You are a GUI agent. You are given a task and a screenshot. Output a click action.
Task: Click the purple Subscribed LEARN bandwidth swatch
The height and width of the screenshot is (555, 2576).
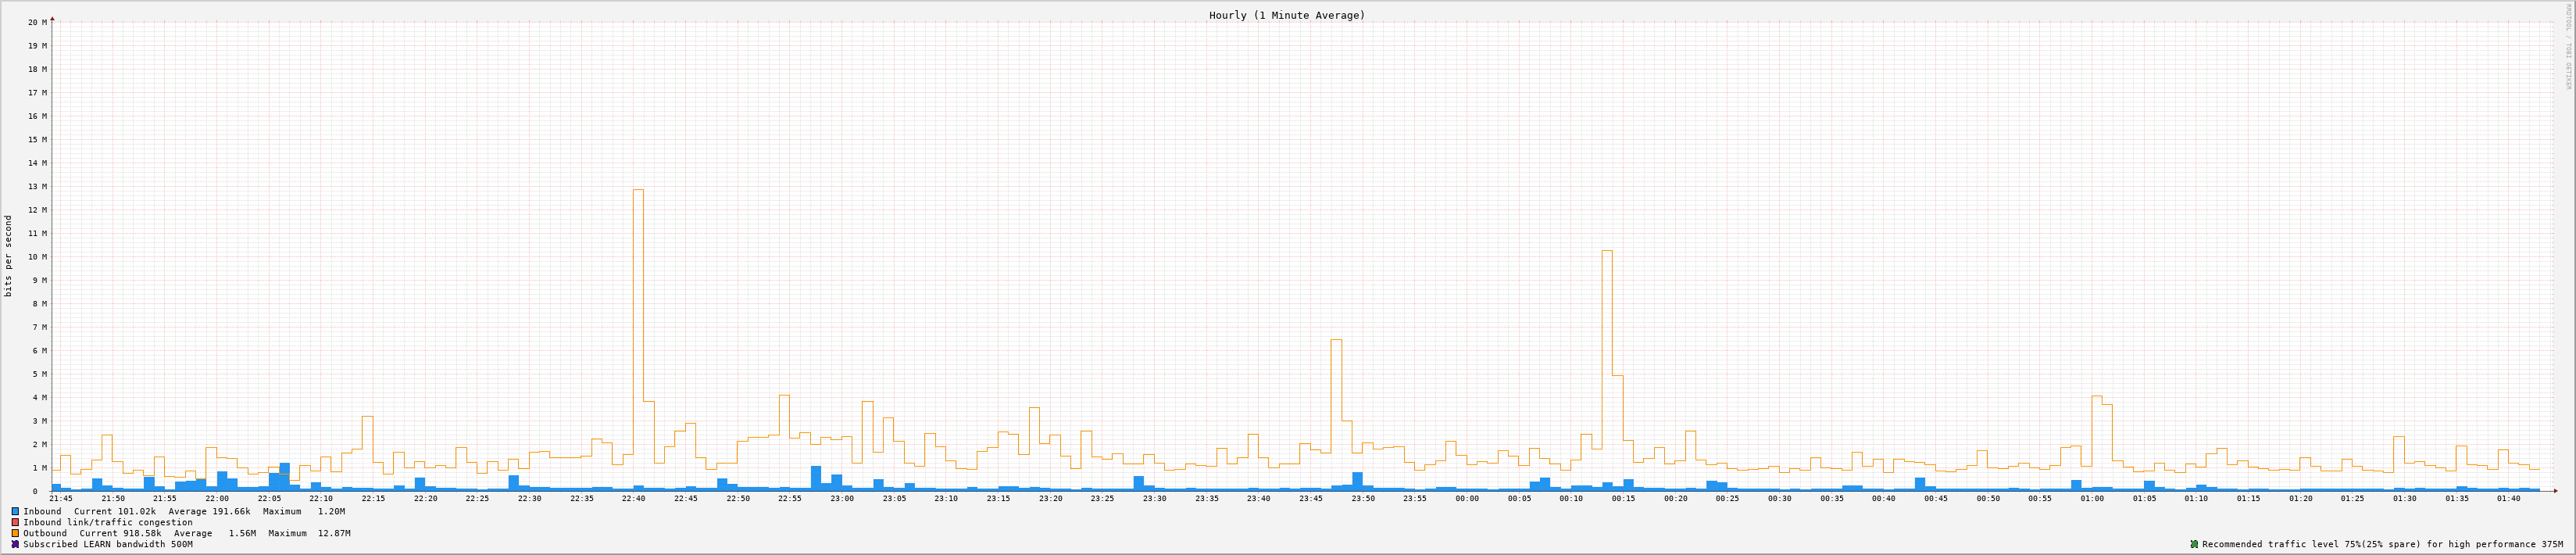tap(15, 544)
